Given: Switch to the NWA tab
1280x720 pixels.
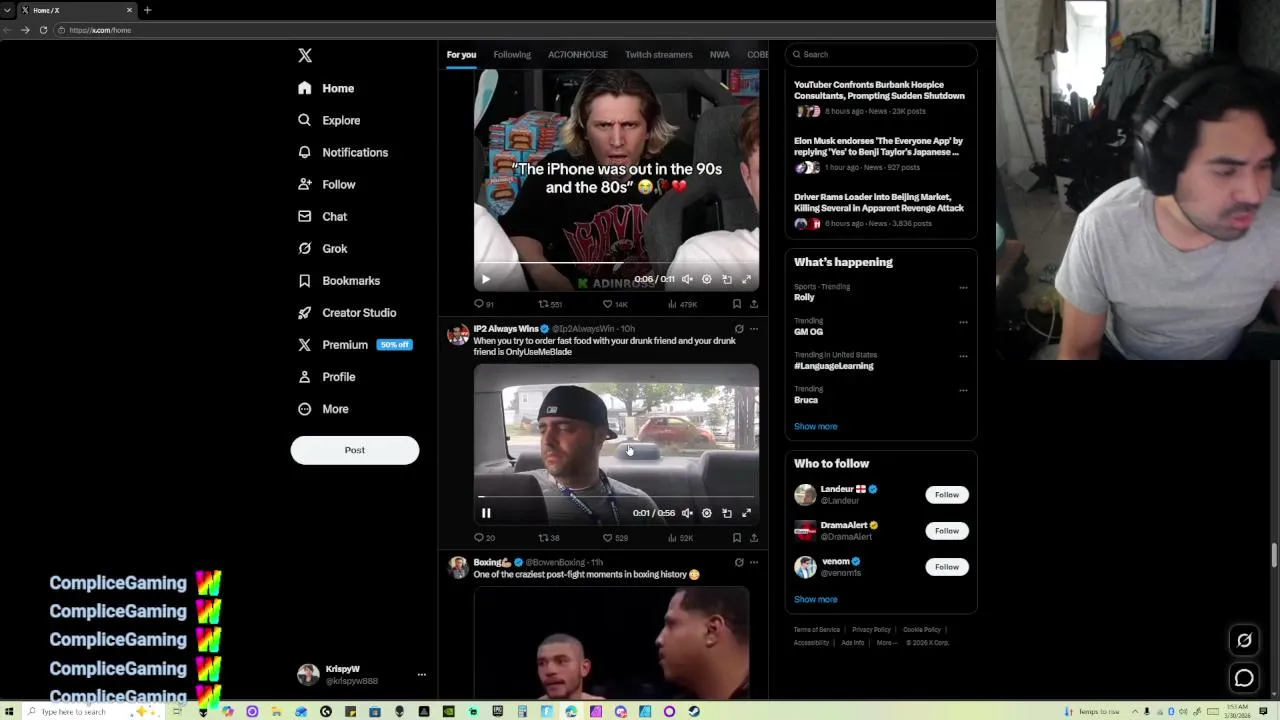Looking at the screenshot, I should [719, 54].
